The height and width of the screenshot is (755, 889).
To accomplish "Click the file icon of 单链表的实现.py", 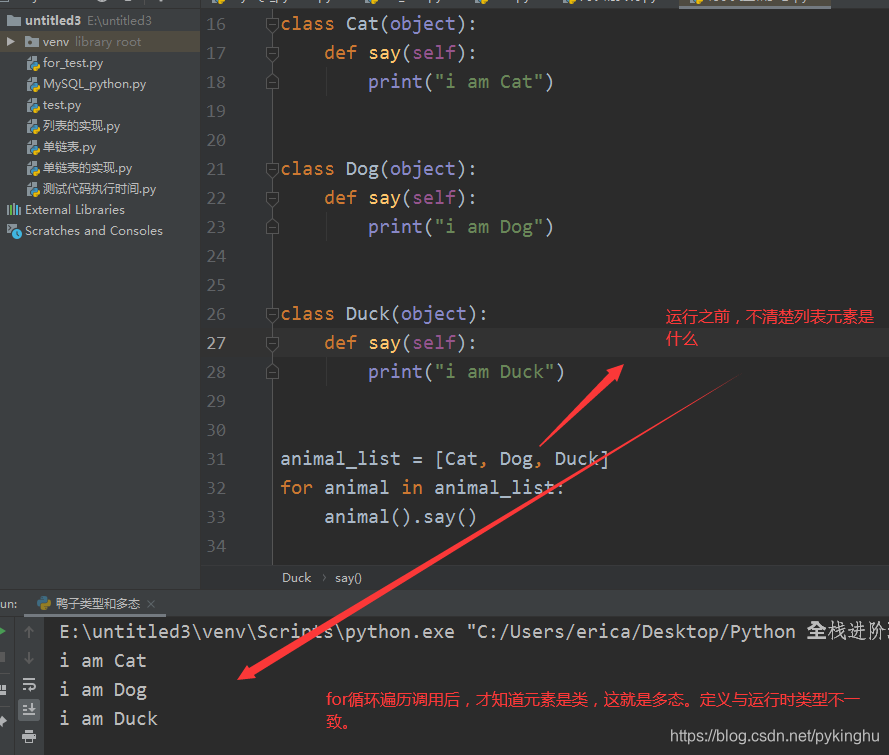I will pos(33,168).
